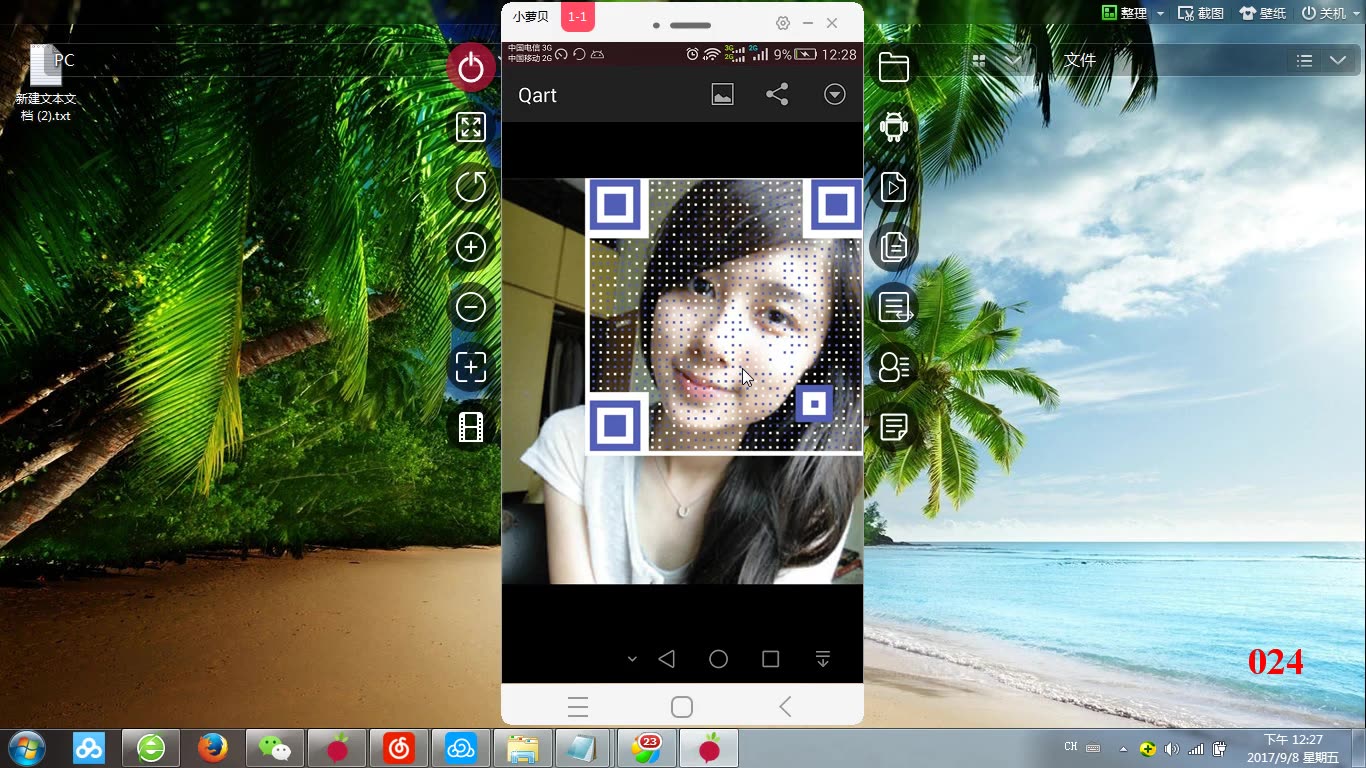1366x768 pixels.
Task: Expand the file panel rightmost chevron
Action: pyautogui.click(x=1338, y=61)
